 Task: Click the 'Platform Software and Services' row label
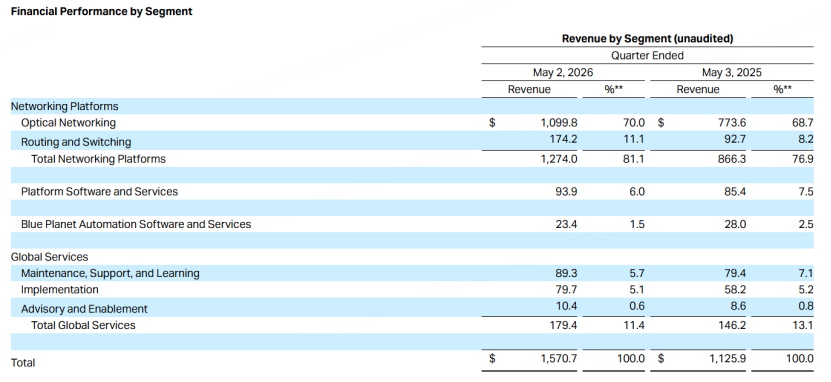click(100, 191)
